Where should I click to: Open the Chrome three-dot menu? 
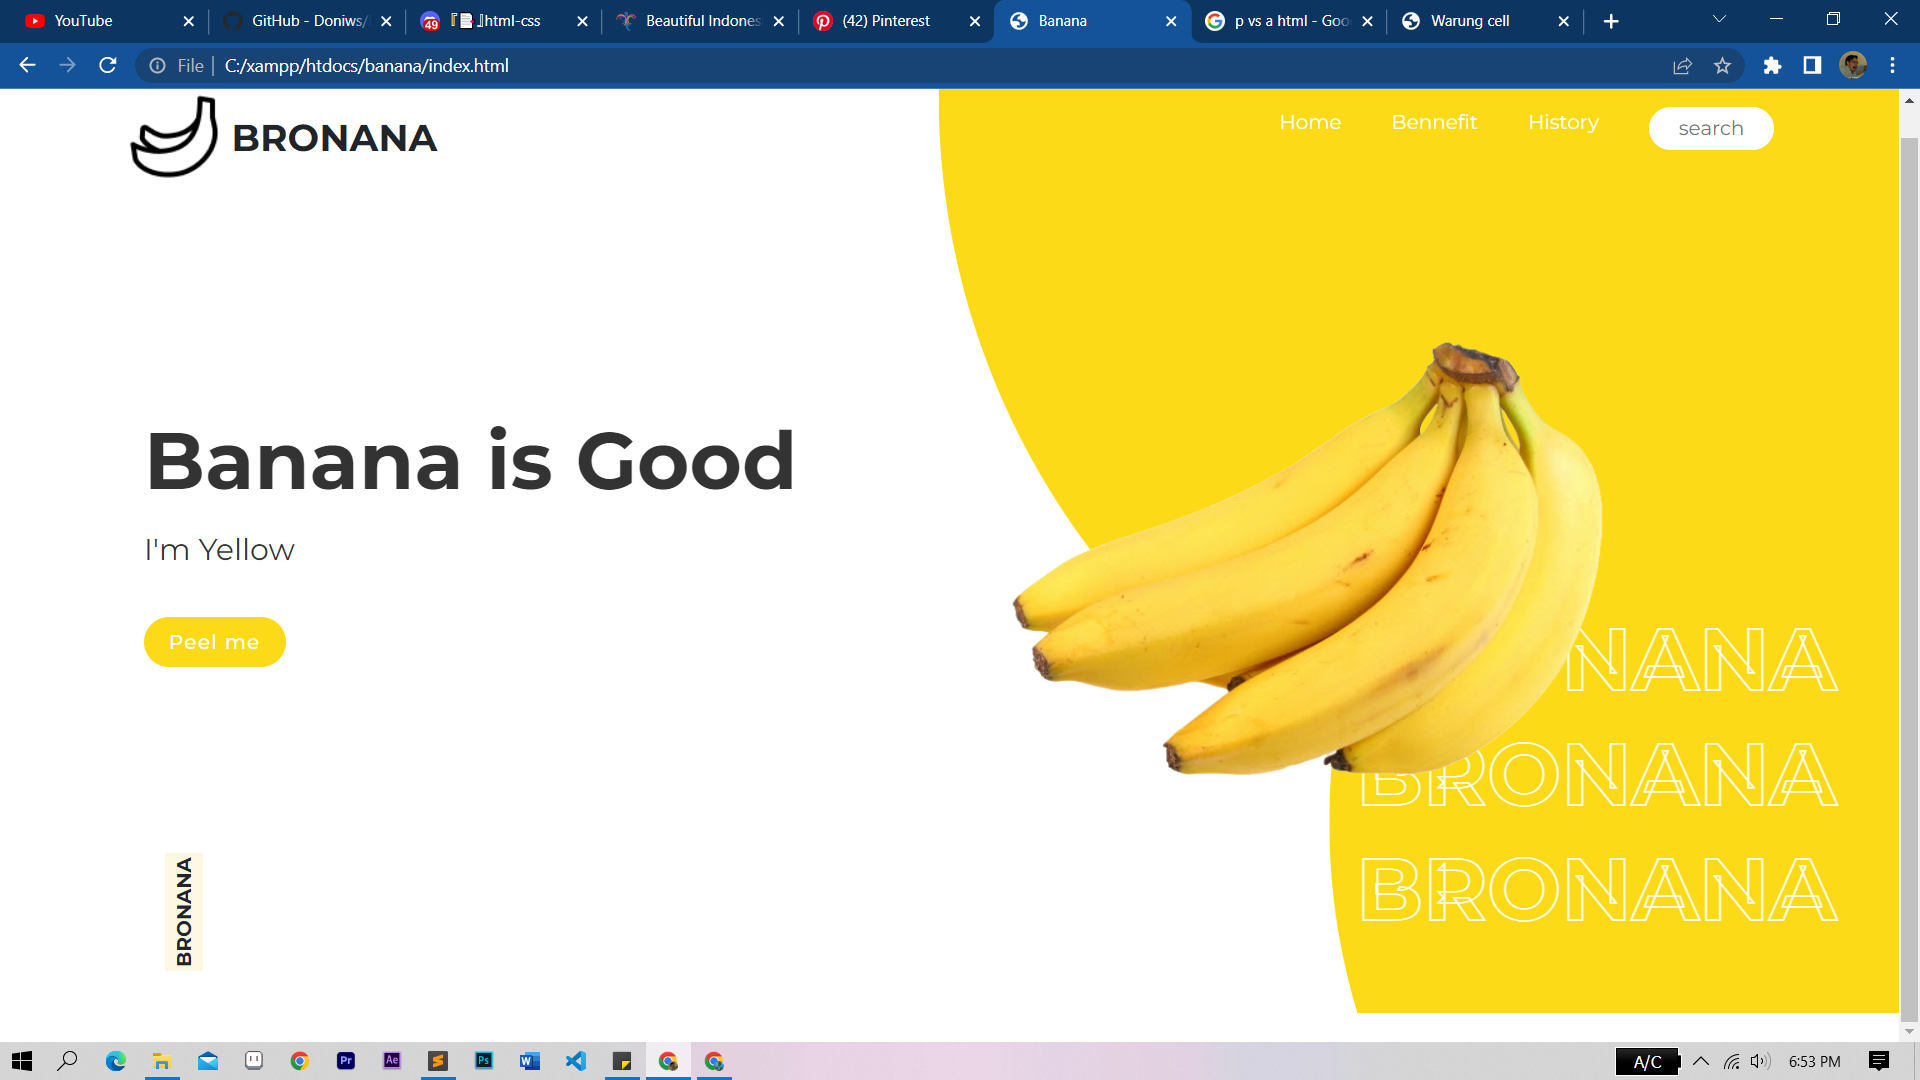(x=1892, y=66)
